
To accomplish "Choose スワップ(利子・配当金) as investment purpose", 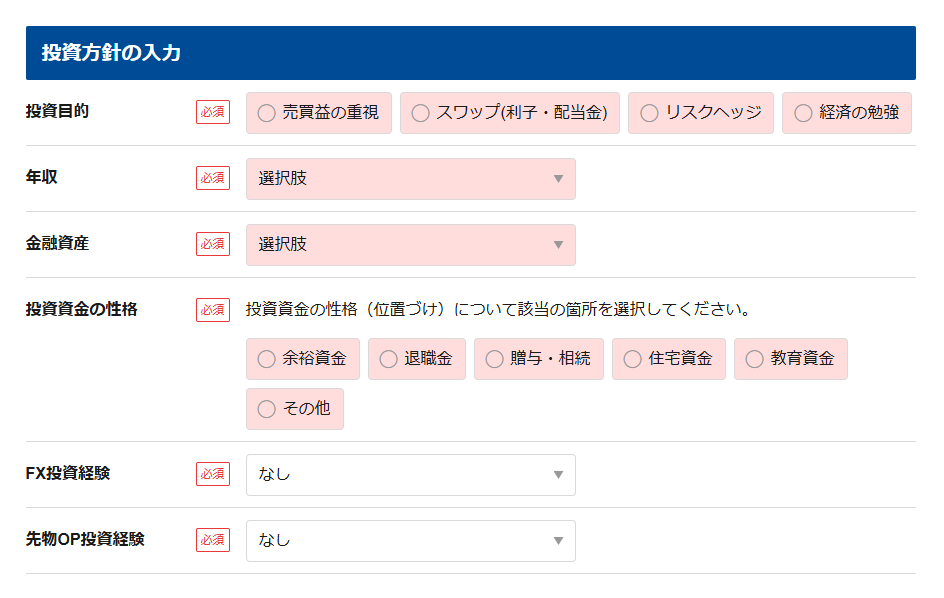I will pyautogui.click(x=420, y=113).
